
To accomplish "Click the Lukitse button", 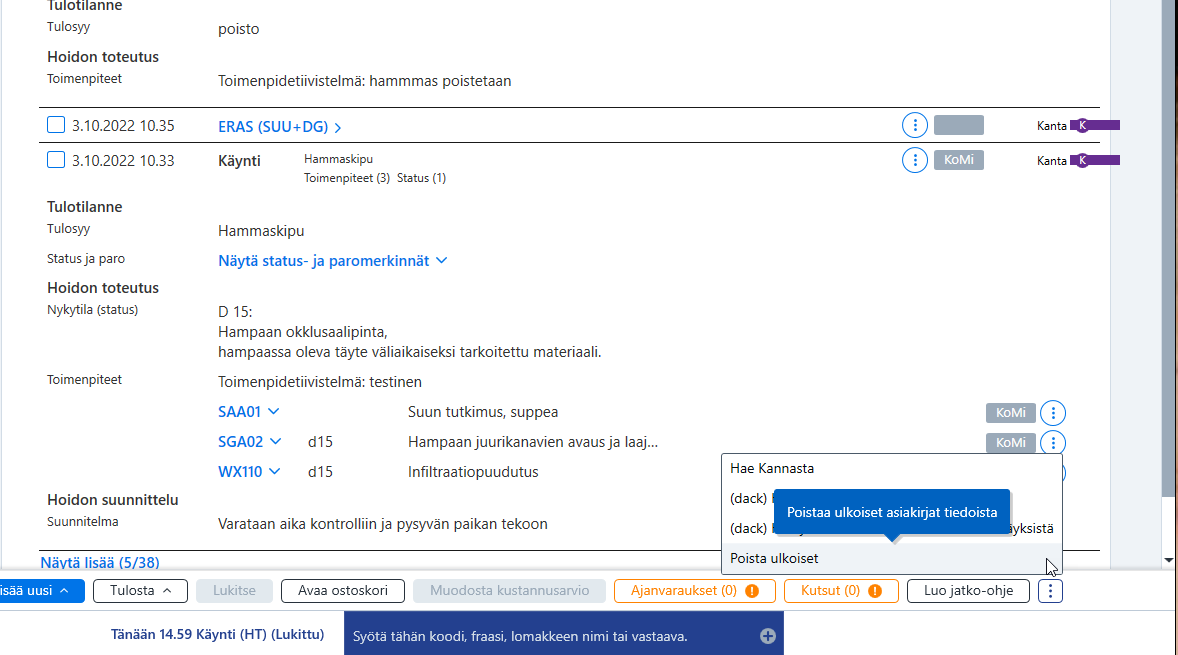I will pyautogui.click(x=234, y=591).
